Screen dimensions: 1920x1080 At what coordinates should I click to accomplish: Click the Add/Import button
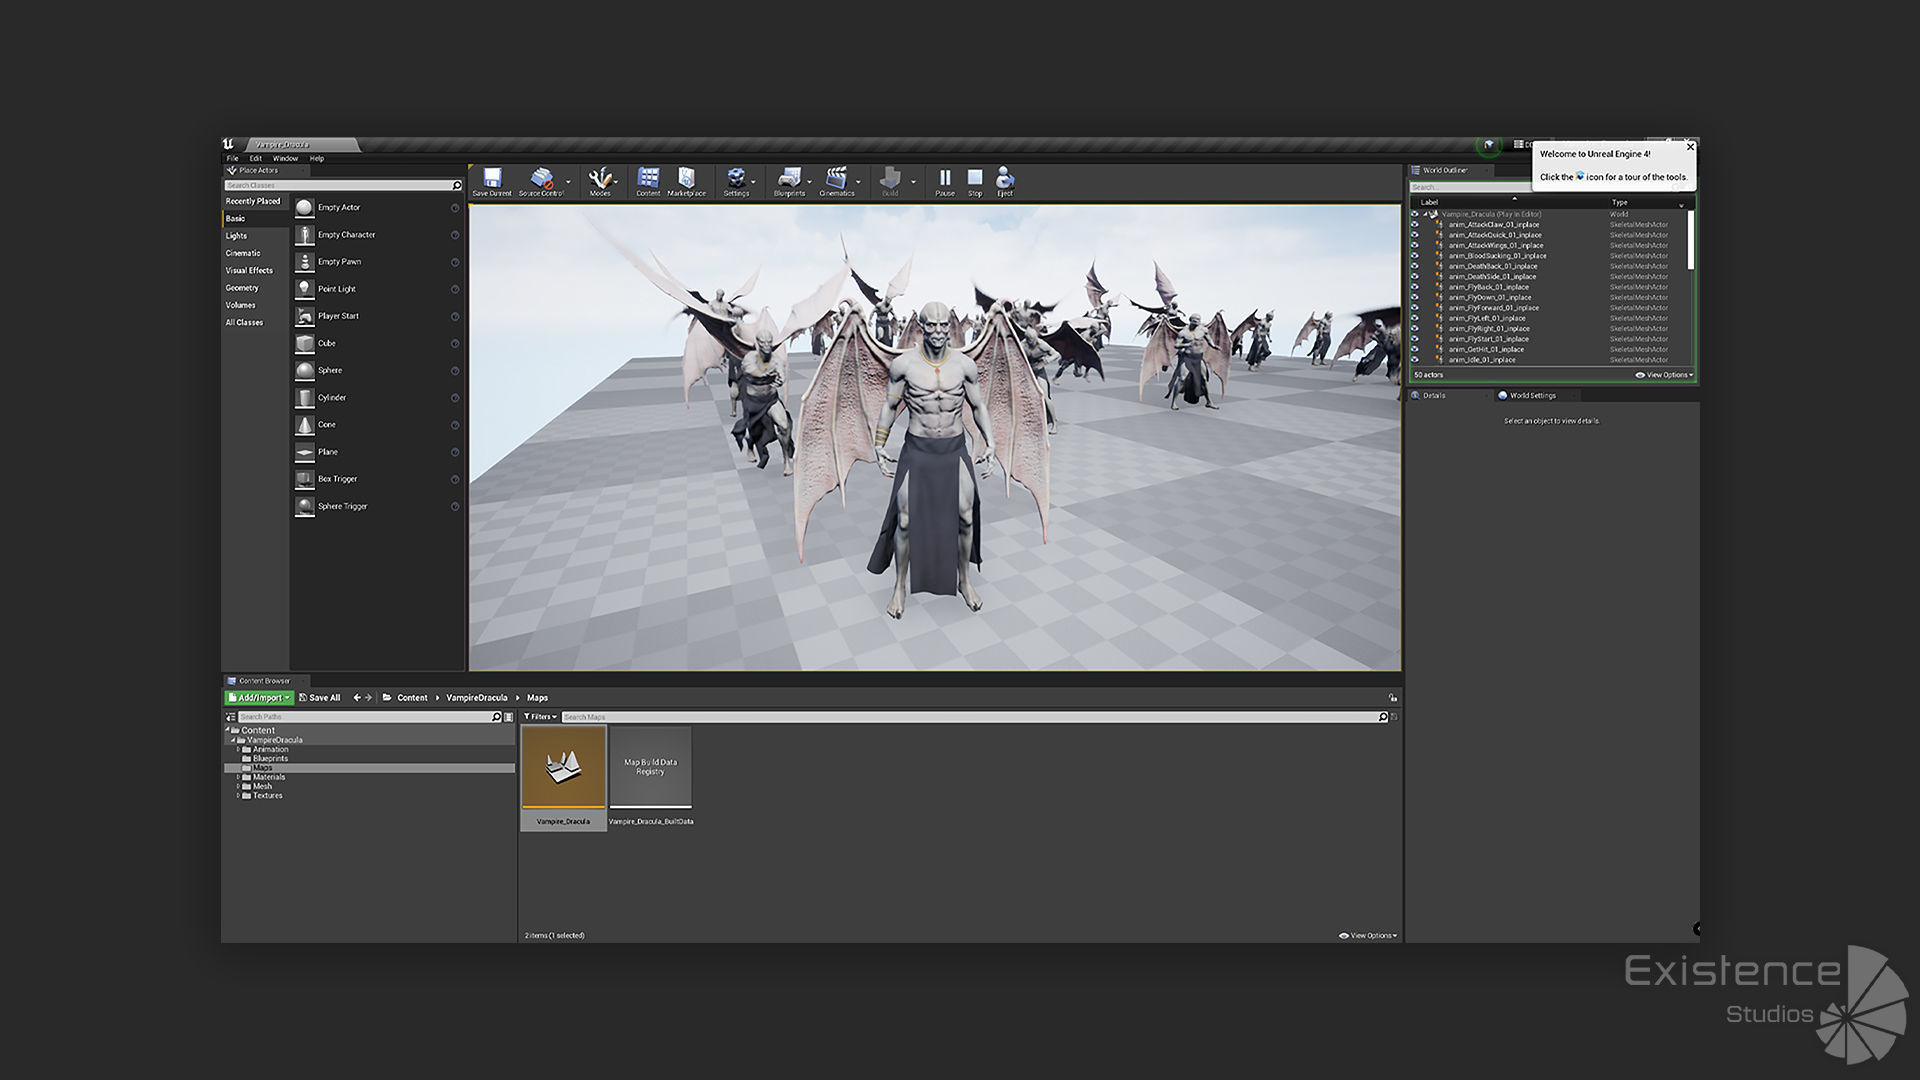259,698
